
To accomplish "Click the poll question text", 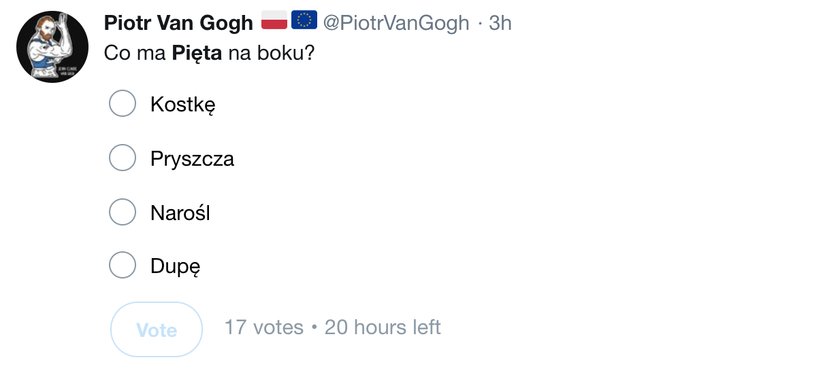I will point(209,54).
